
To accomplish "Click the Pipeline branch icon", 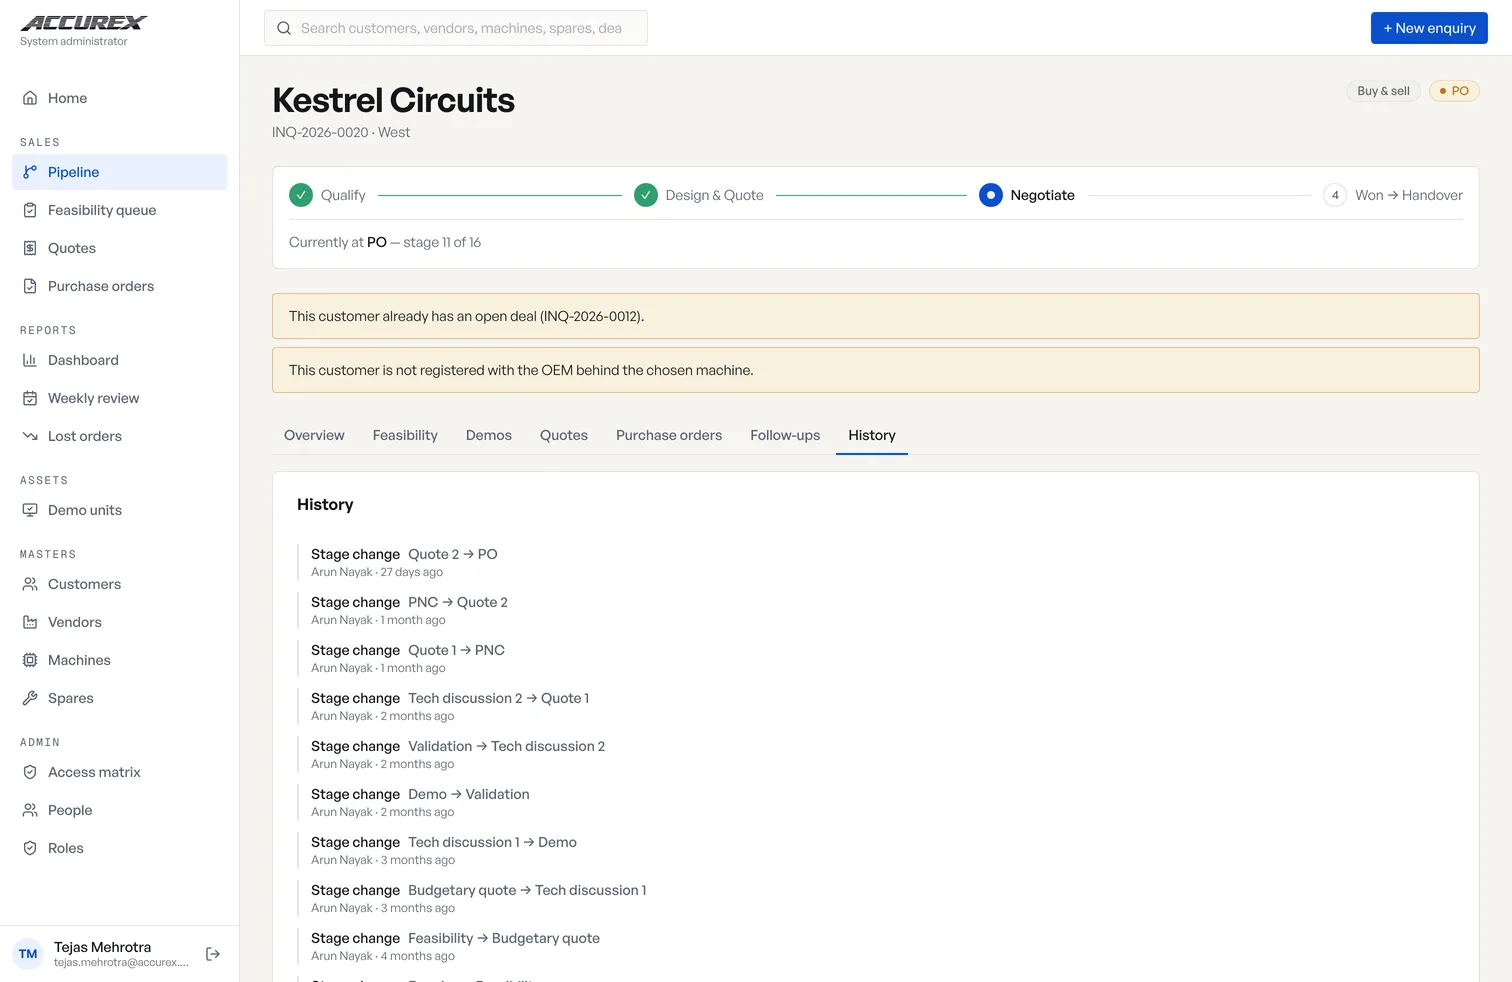I will (x=30, y=172).
